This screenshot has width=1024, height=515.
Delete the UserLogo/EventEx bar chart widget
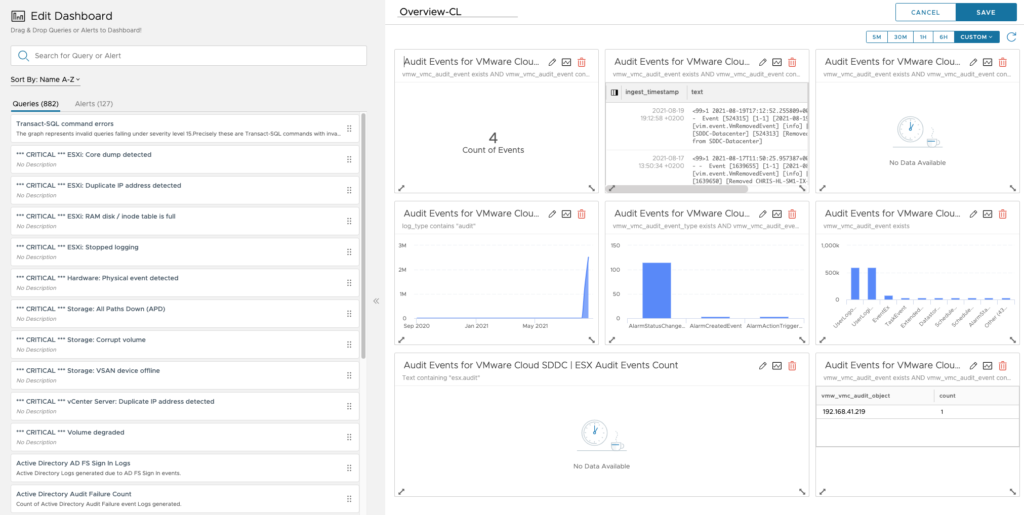point(1003,213)
